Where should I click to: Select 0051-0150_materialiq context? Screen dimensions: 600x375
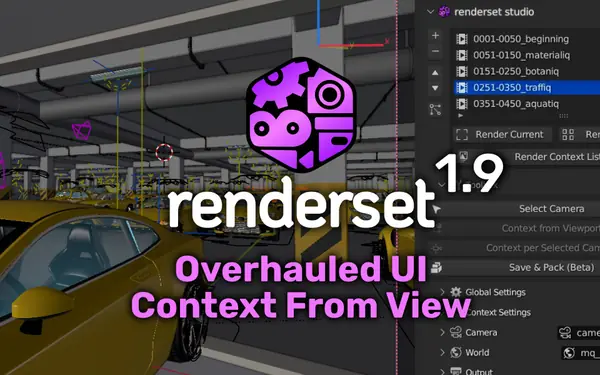[527, 55]
